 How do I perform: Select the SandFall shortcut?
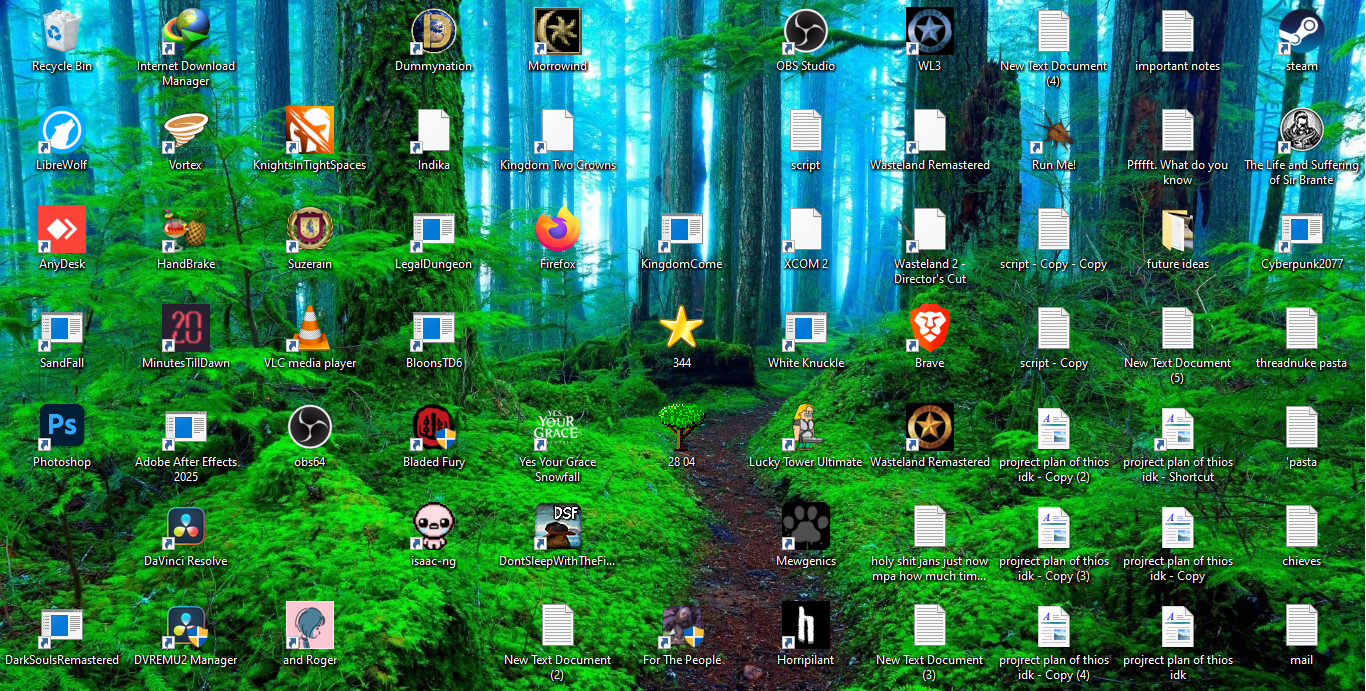coord(62,328)
